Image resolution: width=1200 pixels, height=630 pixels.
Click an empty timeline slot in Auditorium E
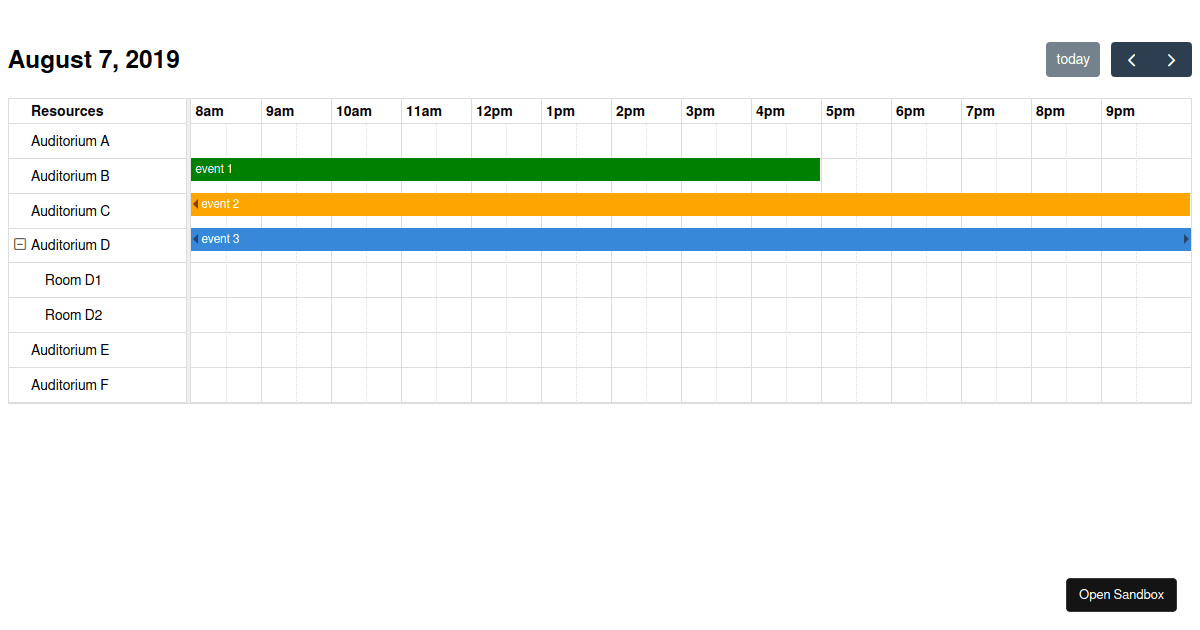pos(600,350)
